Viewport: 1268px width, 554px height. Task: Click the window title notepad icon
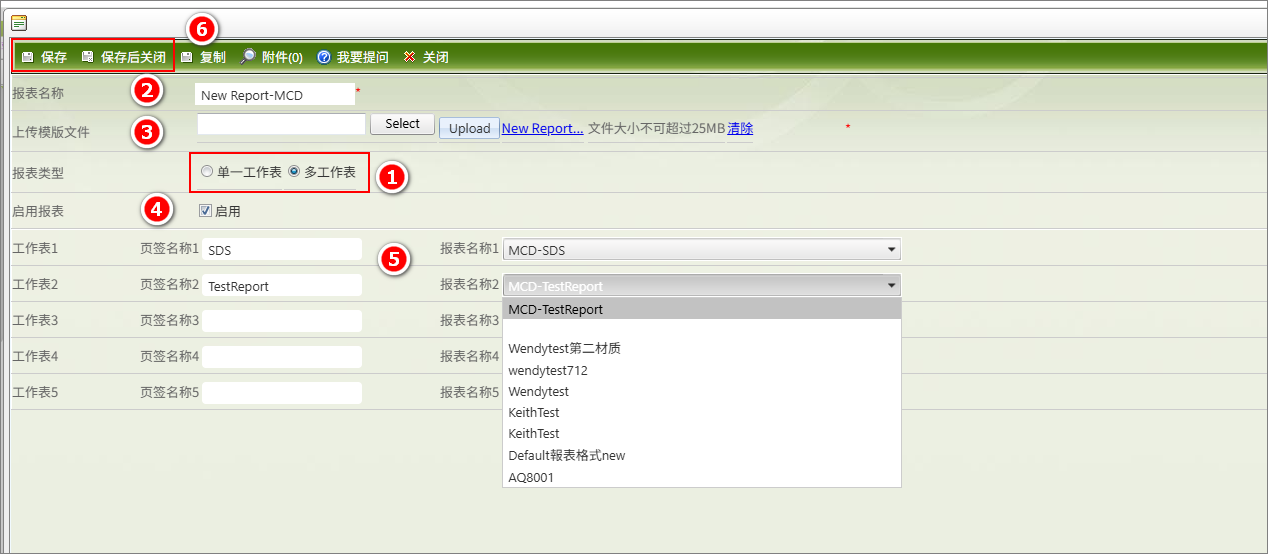[x=19, y=22]
